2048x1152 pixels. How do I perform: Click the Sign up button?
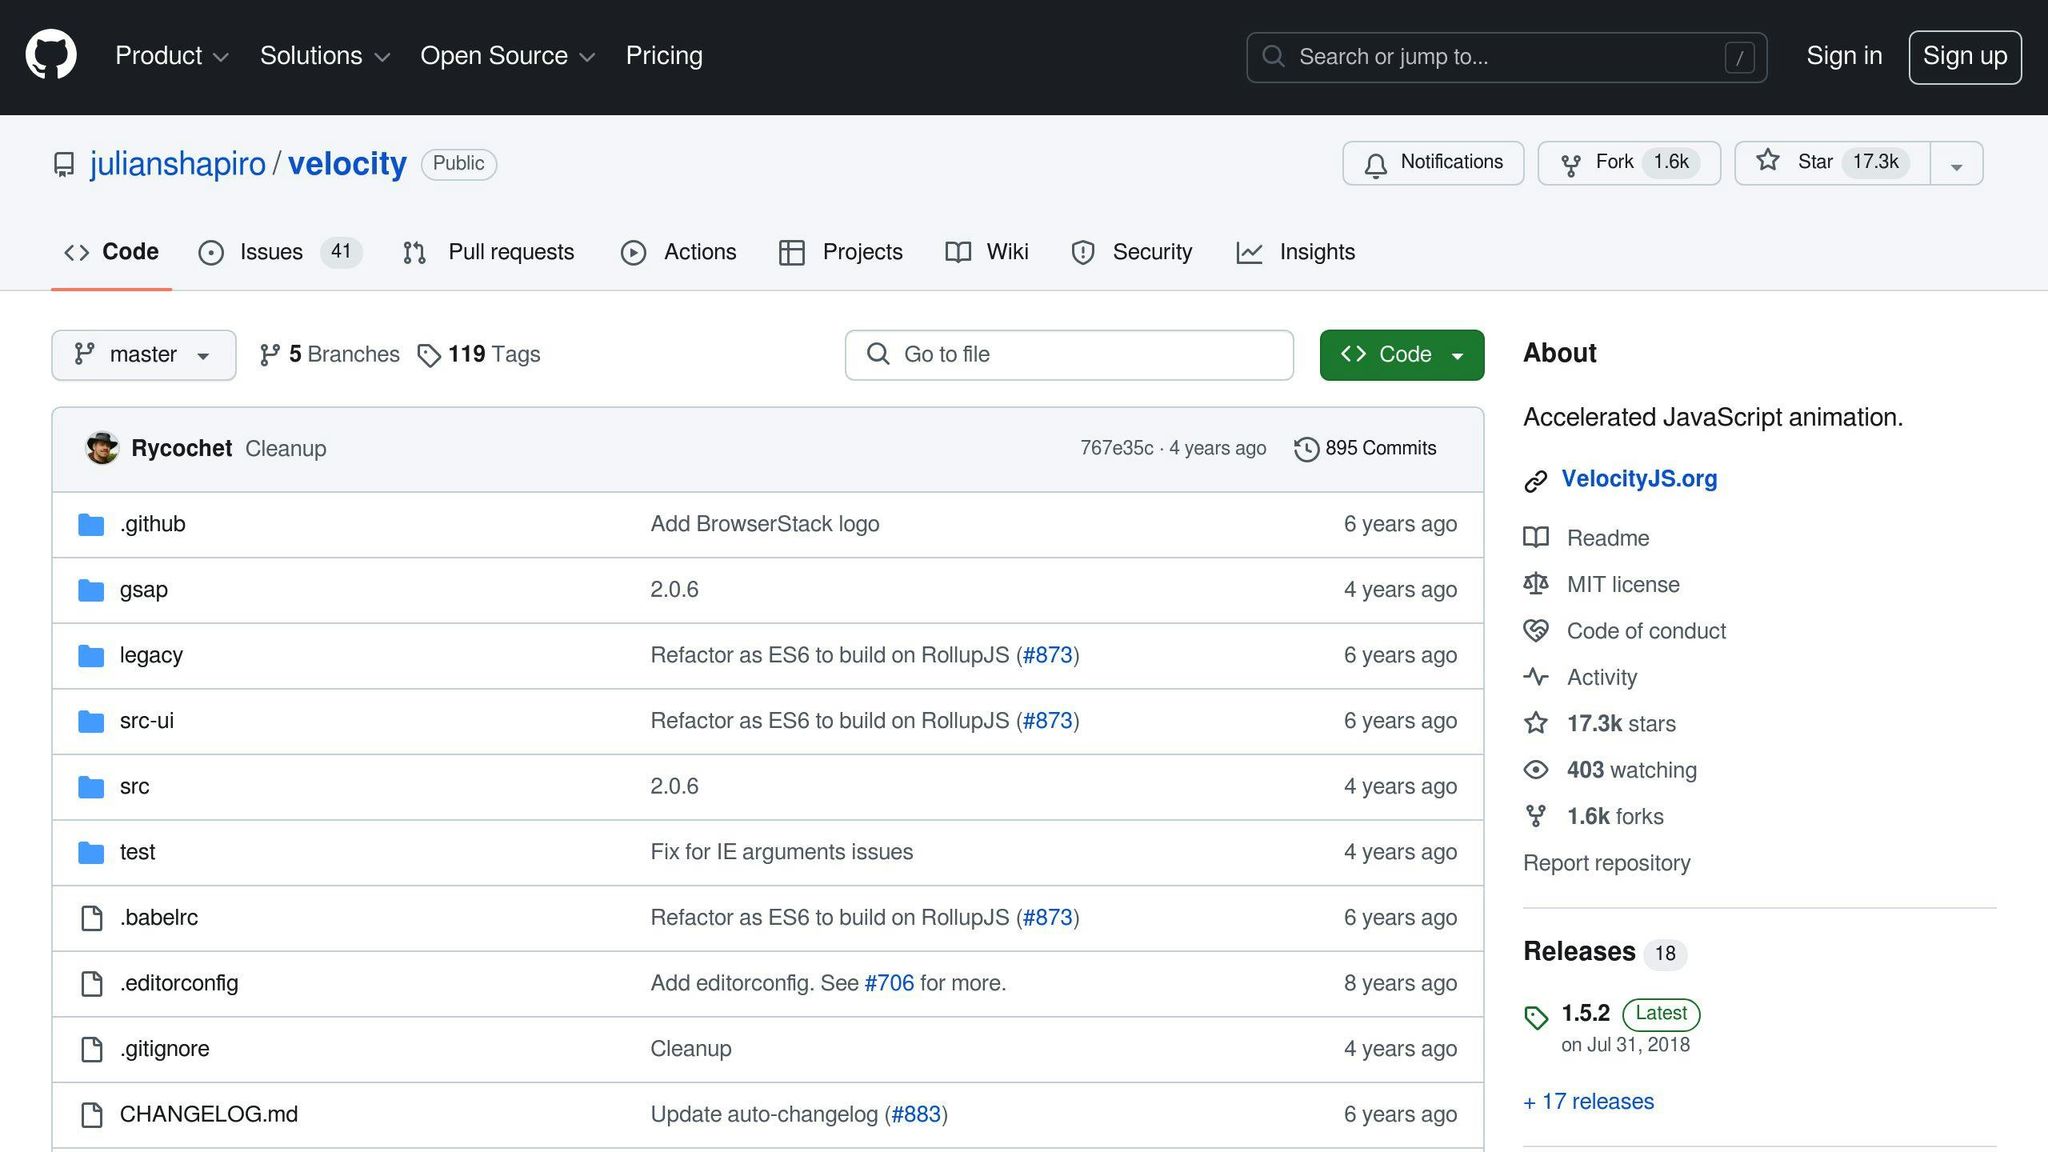pyautogui.click(x=1964, y=56)
